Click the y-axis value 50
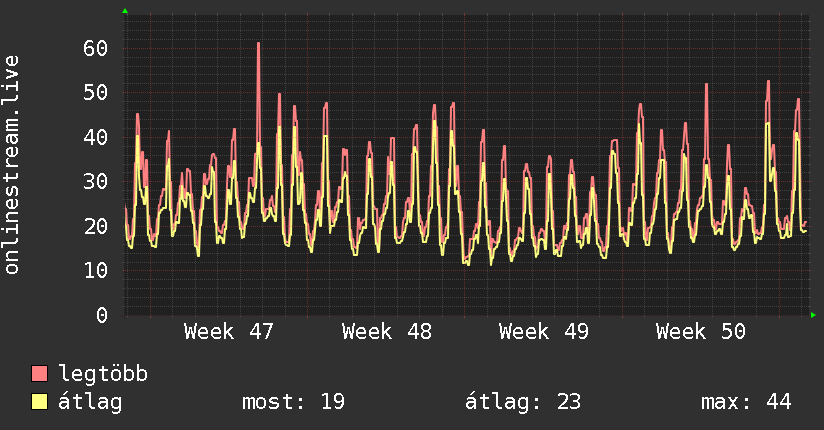Viewport: 824px width, 430px height. tap(95, 93)
